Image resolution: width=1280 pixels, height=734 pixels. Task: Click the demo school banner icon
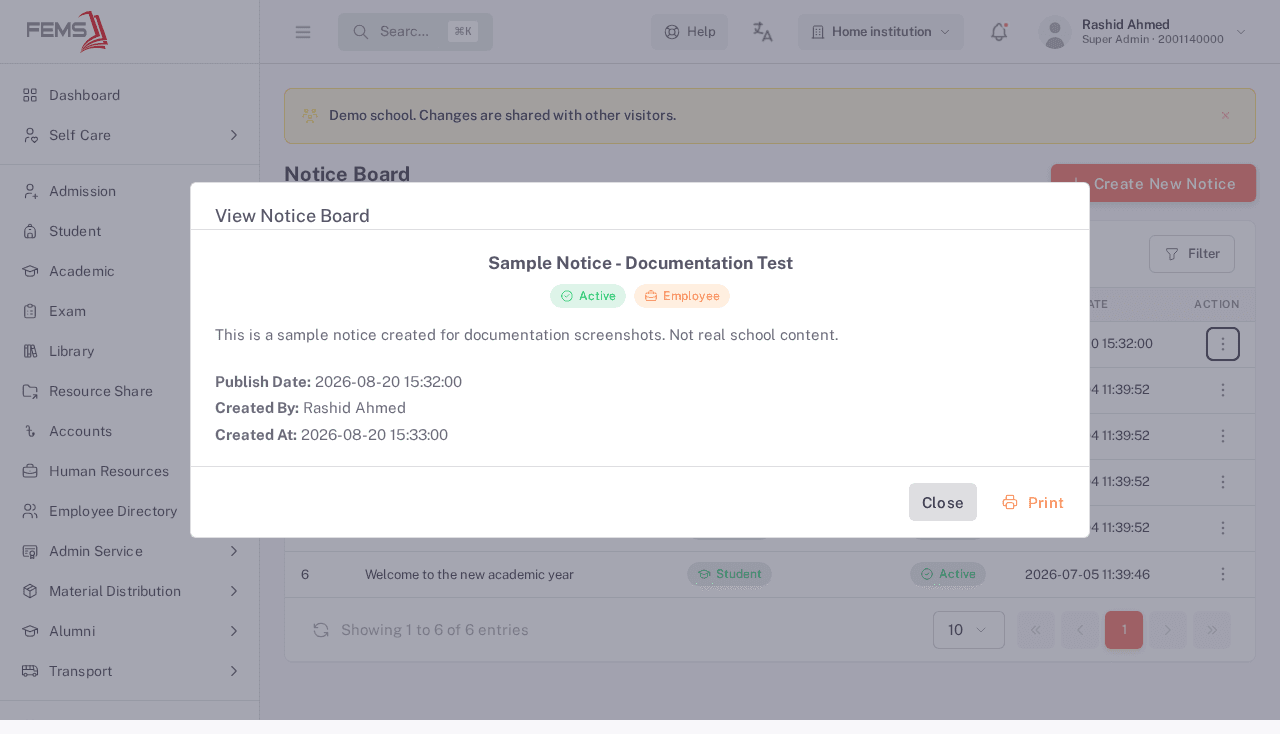point(310,115)
